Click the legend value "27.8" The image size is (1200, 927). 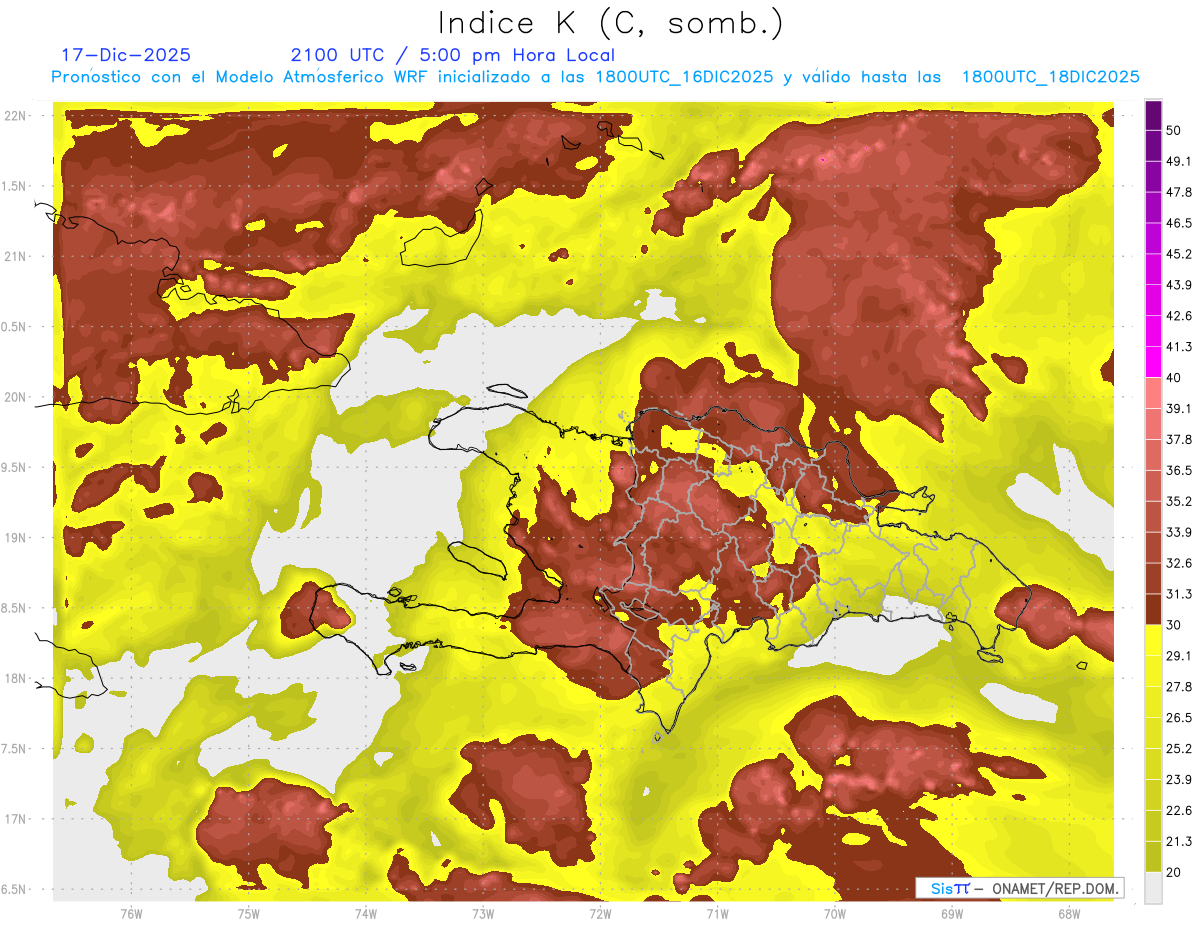(1179, 686)
